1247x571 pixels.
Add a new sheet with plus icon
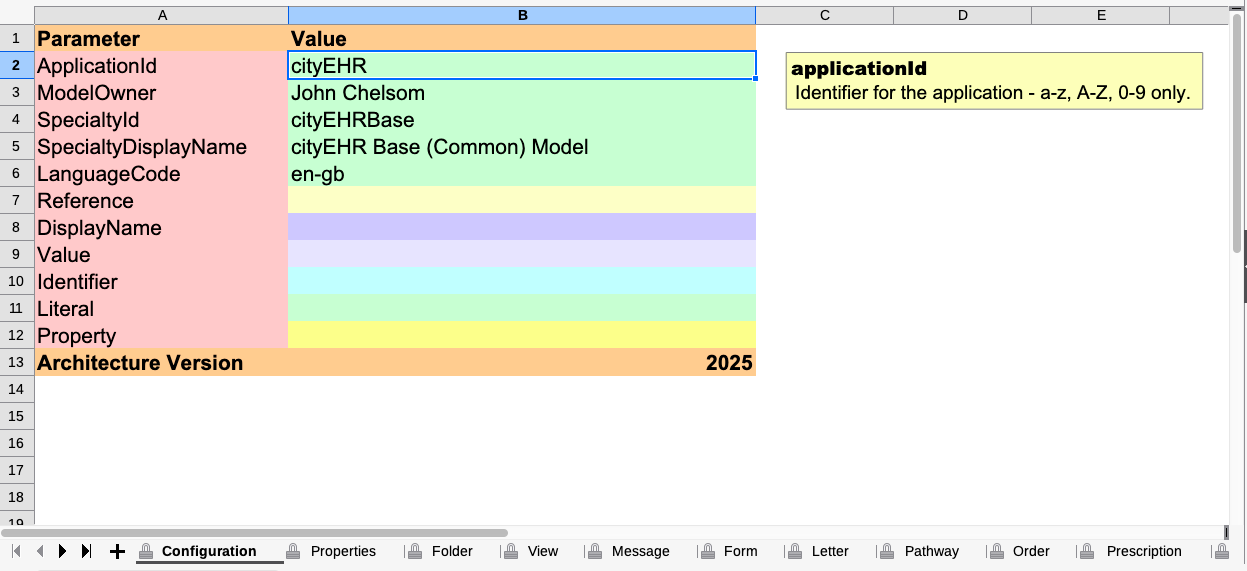coord(117,551)
